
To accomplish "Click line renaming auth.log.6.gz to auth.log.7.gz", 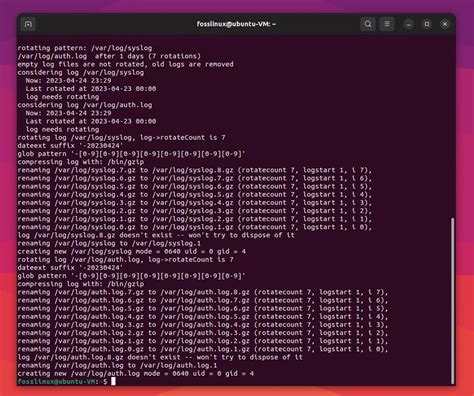I will click(203, 300).
